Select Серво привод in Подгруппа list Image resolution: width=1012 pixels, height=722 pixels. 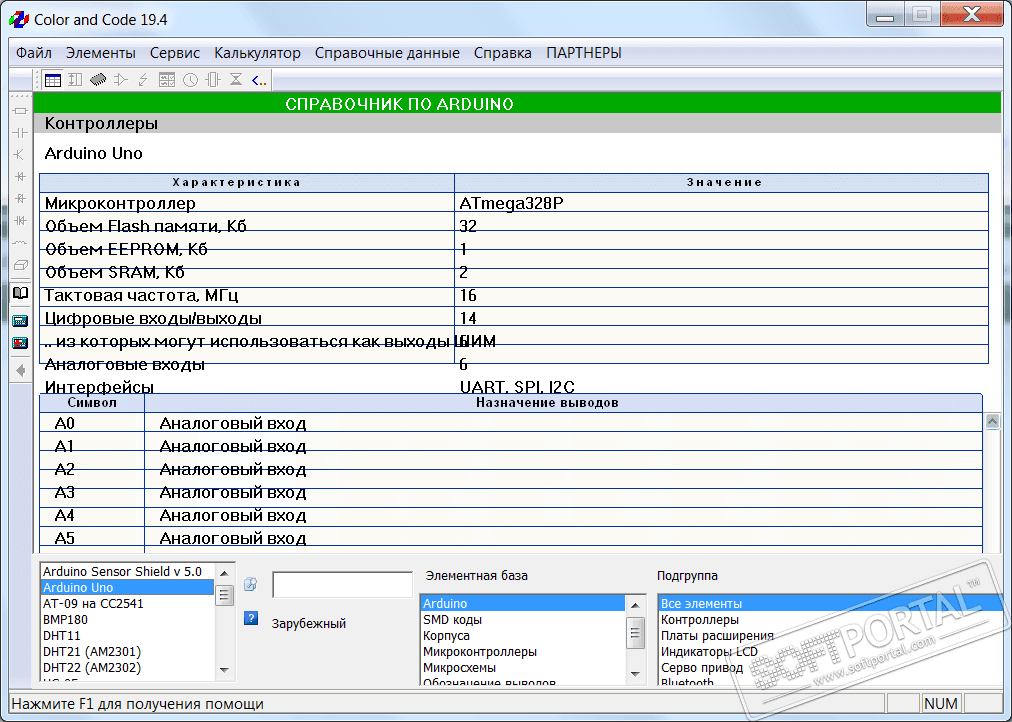tap(833, 668)
